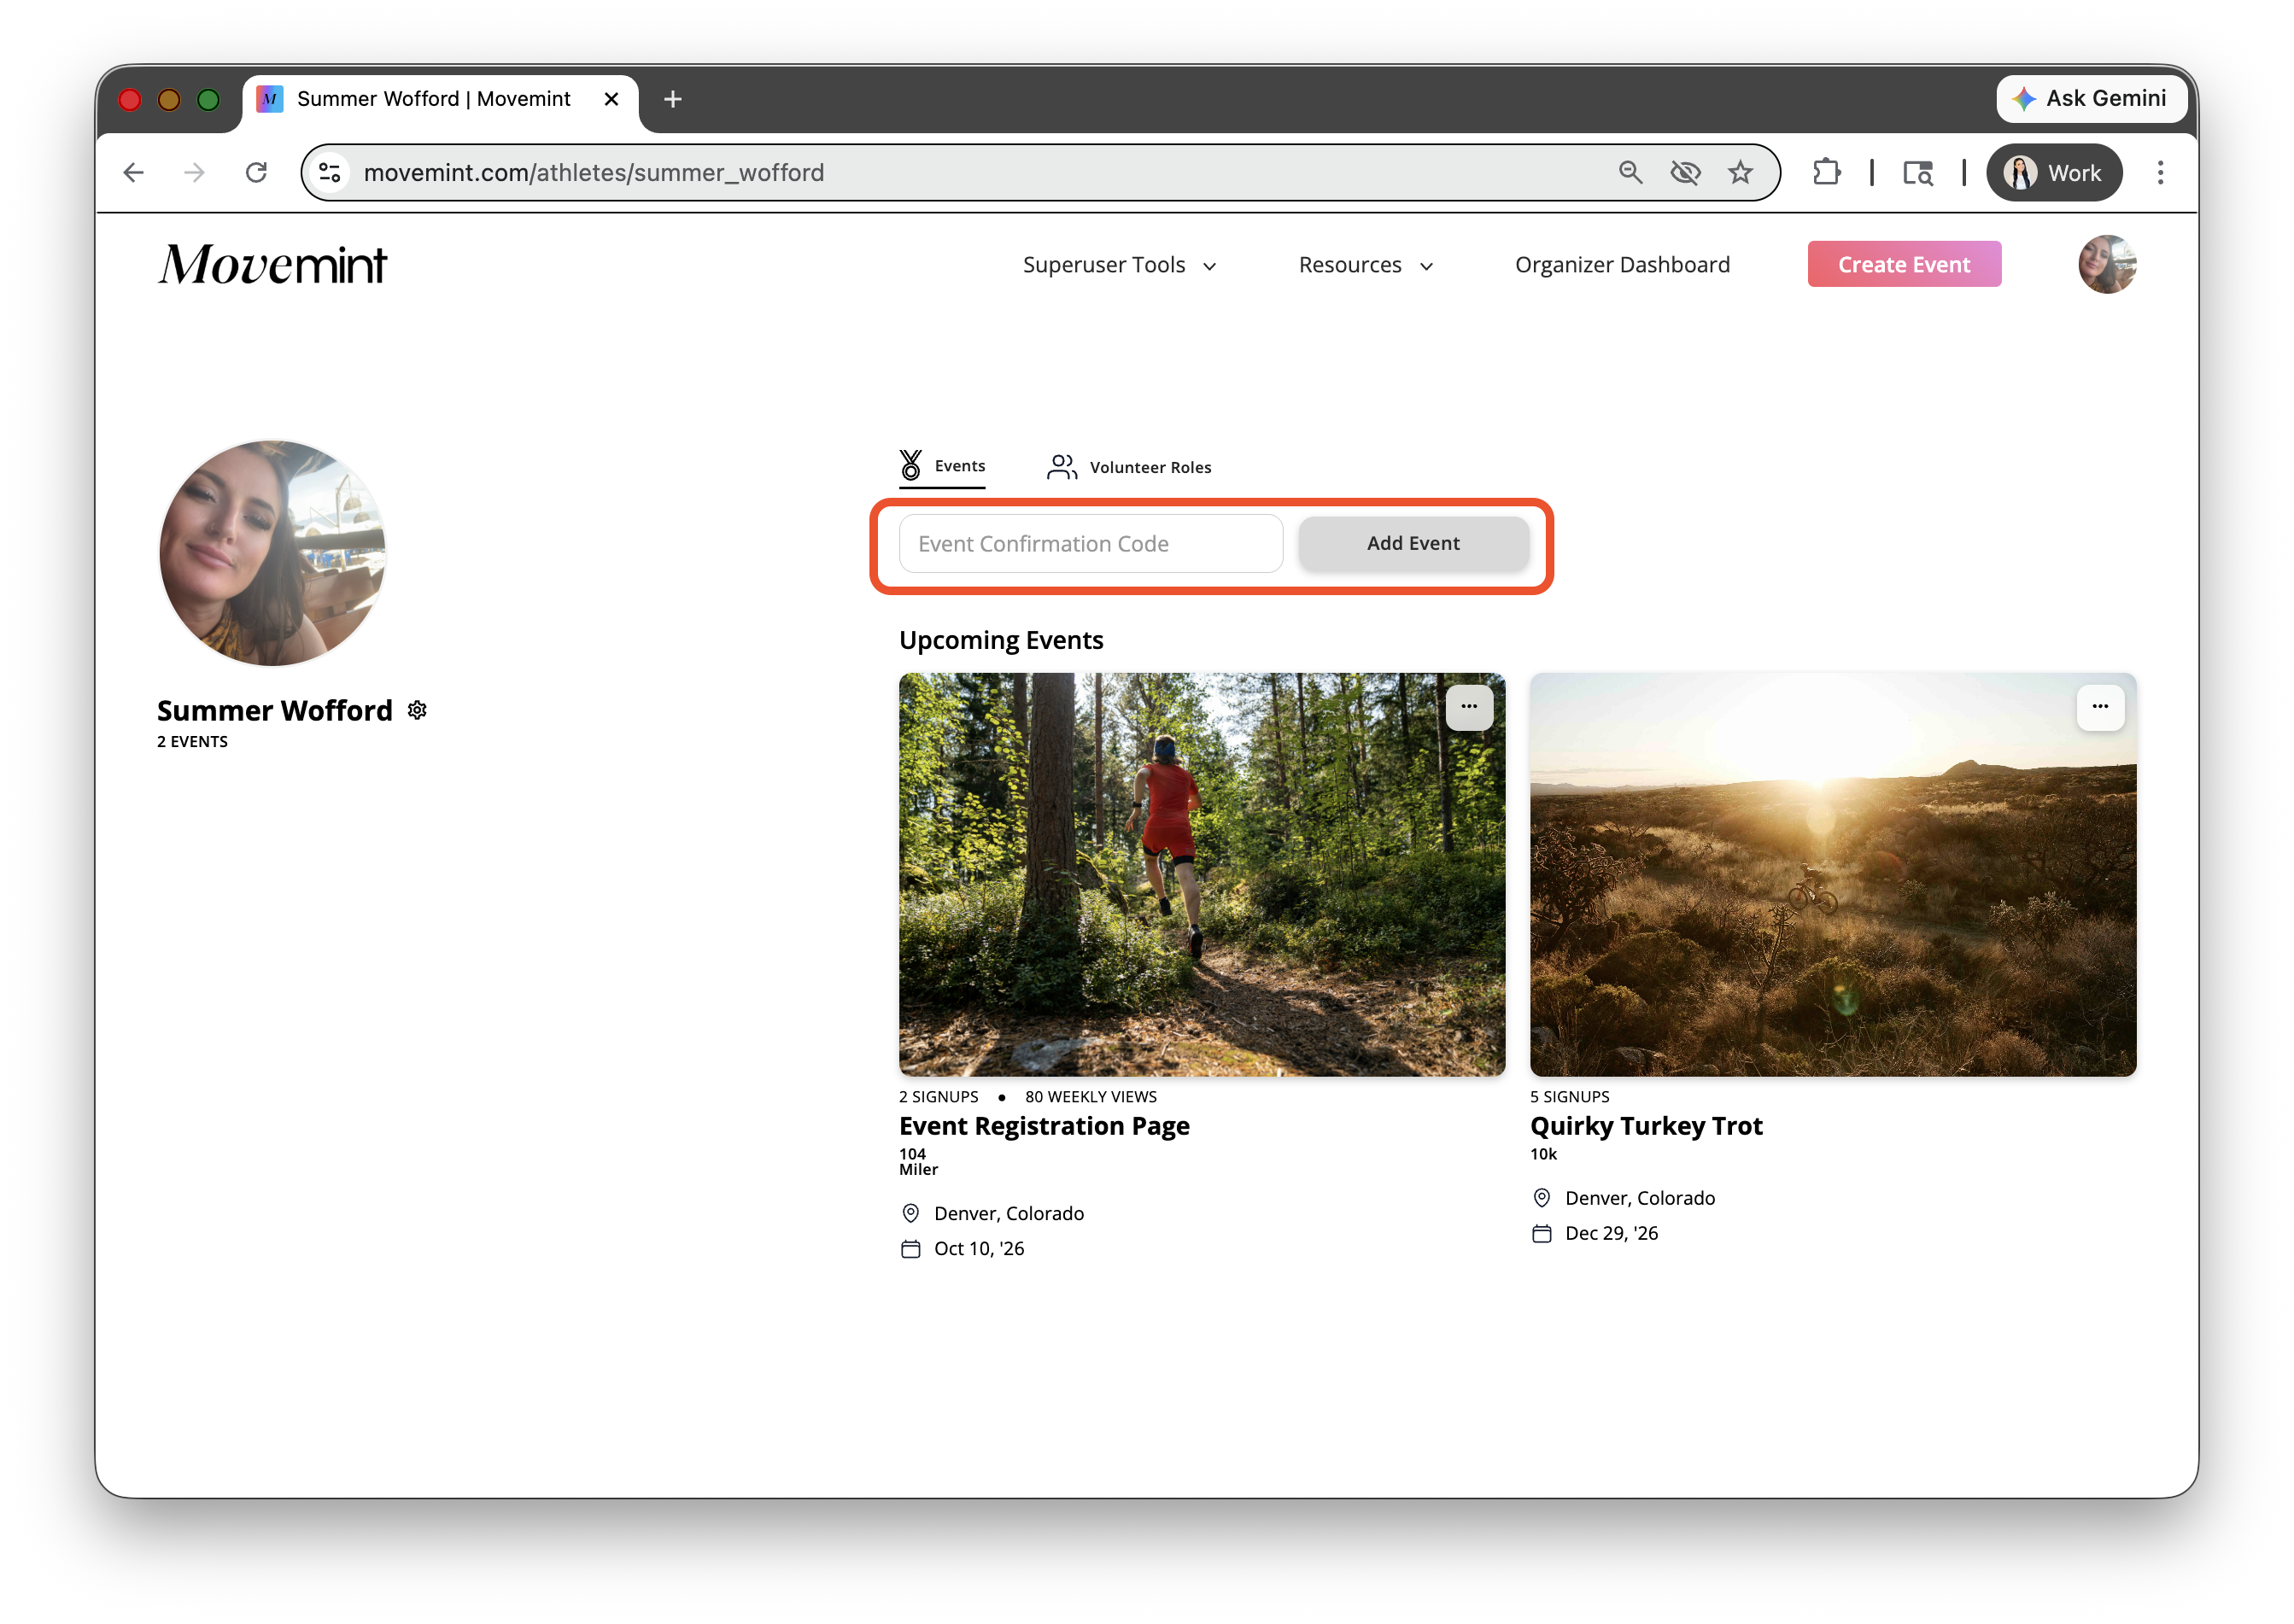The image size is (2294, 1624).
Task: Click the Oct 10, '26 date
Action: click(979, 1249)
